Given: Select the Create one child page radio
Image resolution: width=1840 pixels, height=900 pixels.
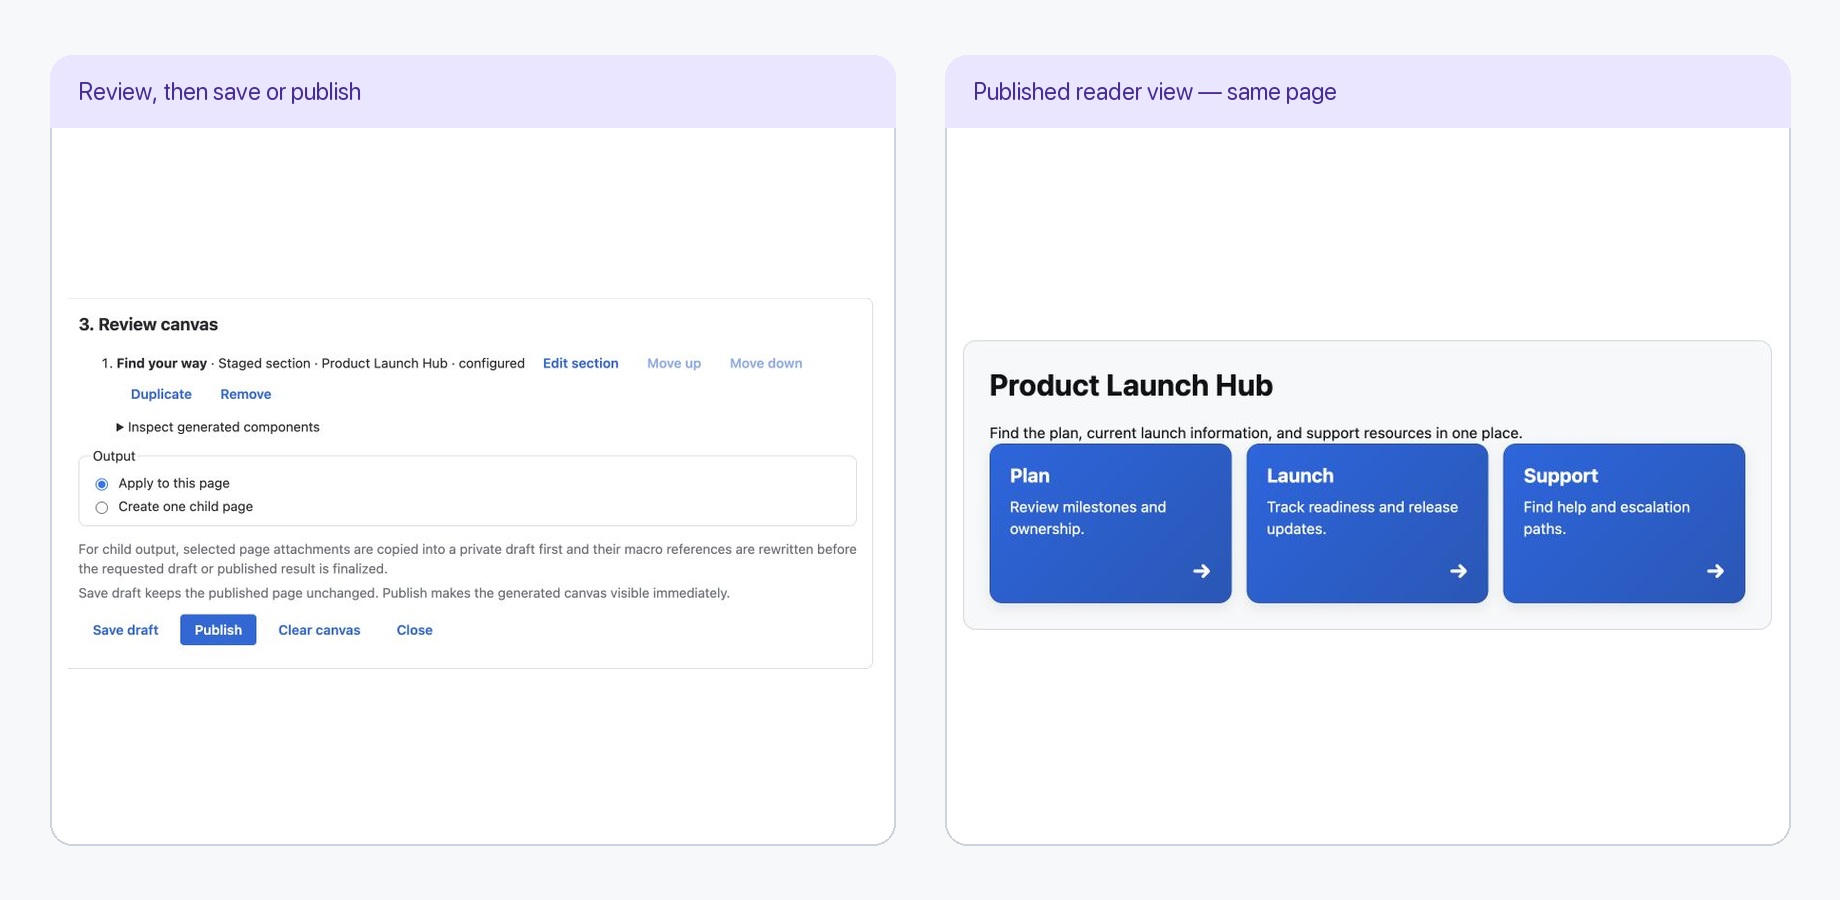Looking at the screenshot, I should [101, 507].
